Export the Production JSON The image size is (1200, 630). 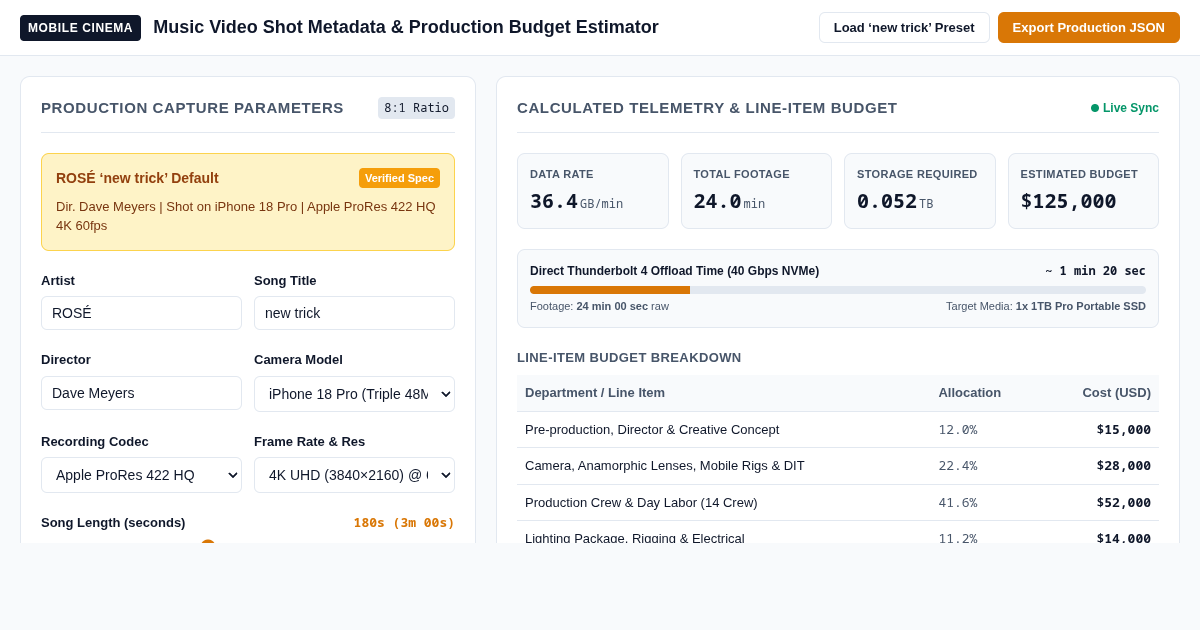click(x=1089, y=27)
